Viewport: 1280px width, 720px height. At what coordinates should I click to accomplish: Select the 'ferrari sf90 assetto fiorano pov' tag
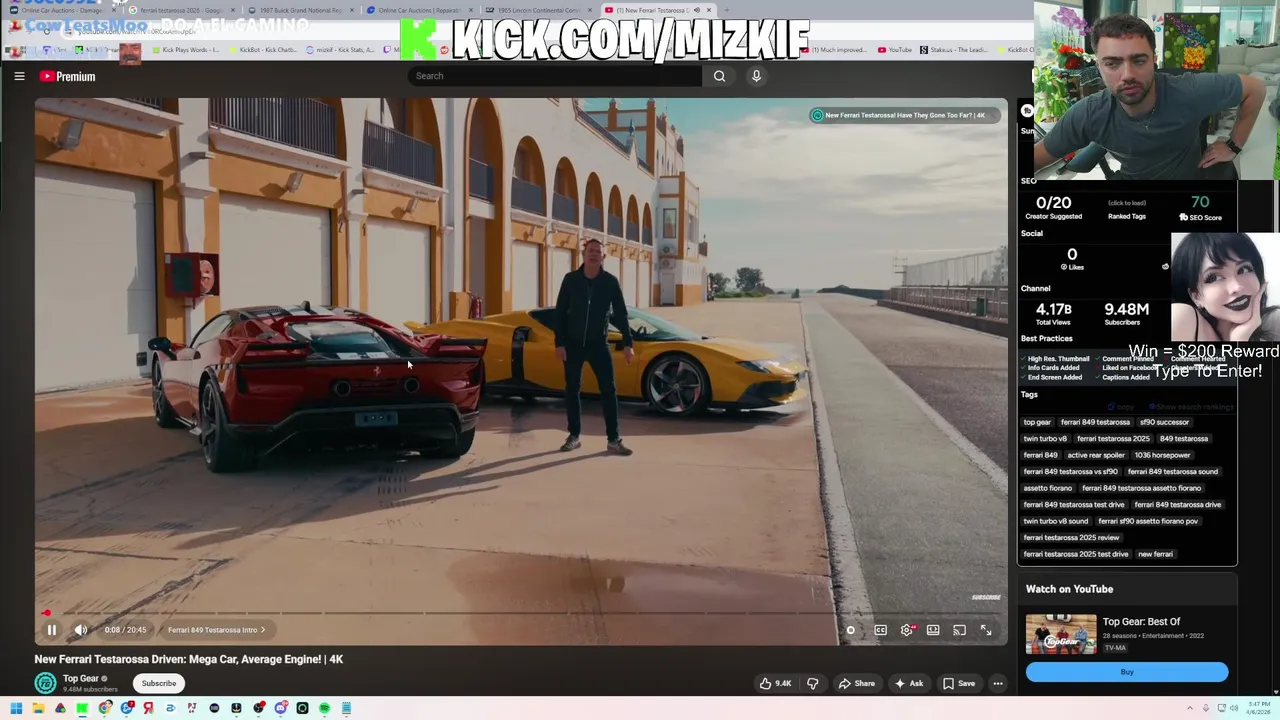tap(1147, 521)
